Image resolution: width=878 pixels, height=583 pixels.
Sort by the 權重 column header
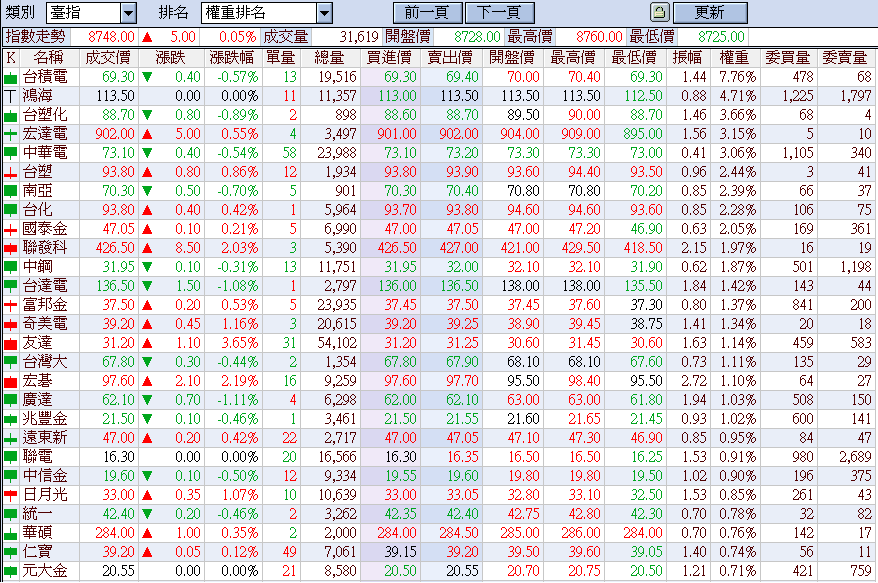tap(735, 58)
